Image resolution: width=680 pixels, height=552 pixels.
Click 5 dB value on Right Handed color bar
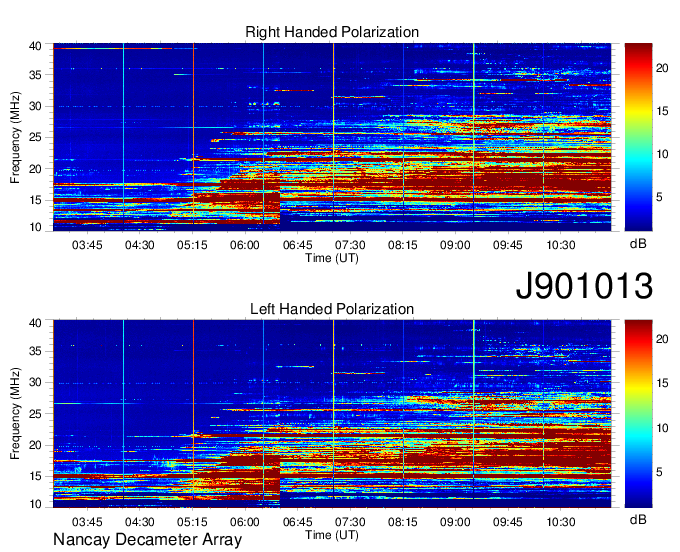659,197
